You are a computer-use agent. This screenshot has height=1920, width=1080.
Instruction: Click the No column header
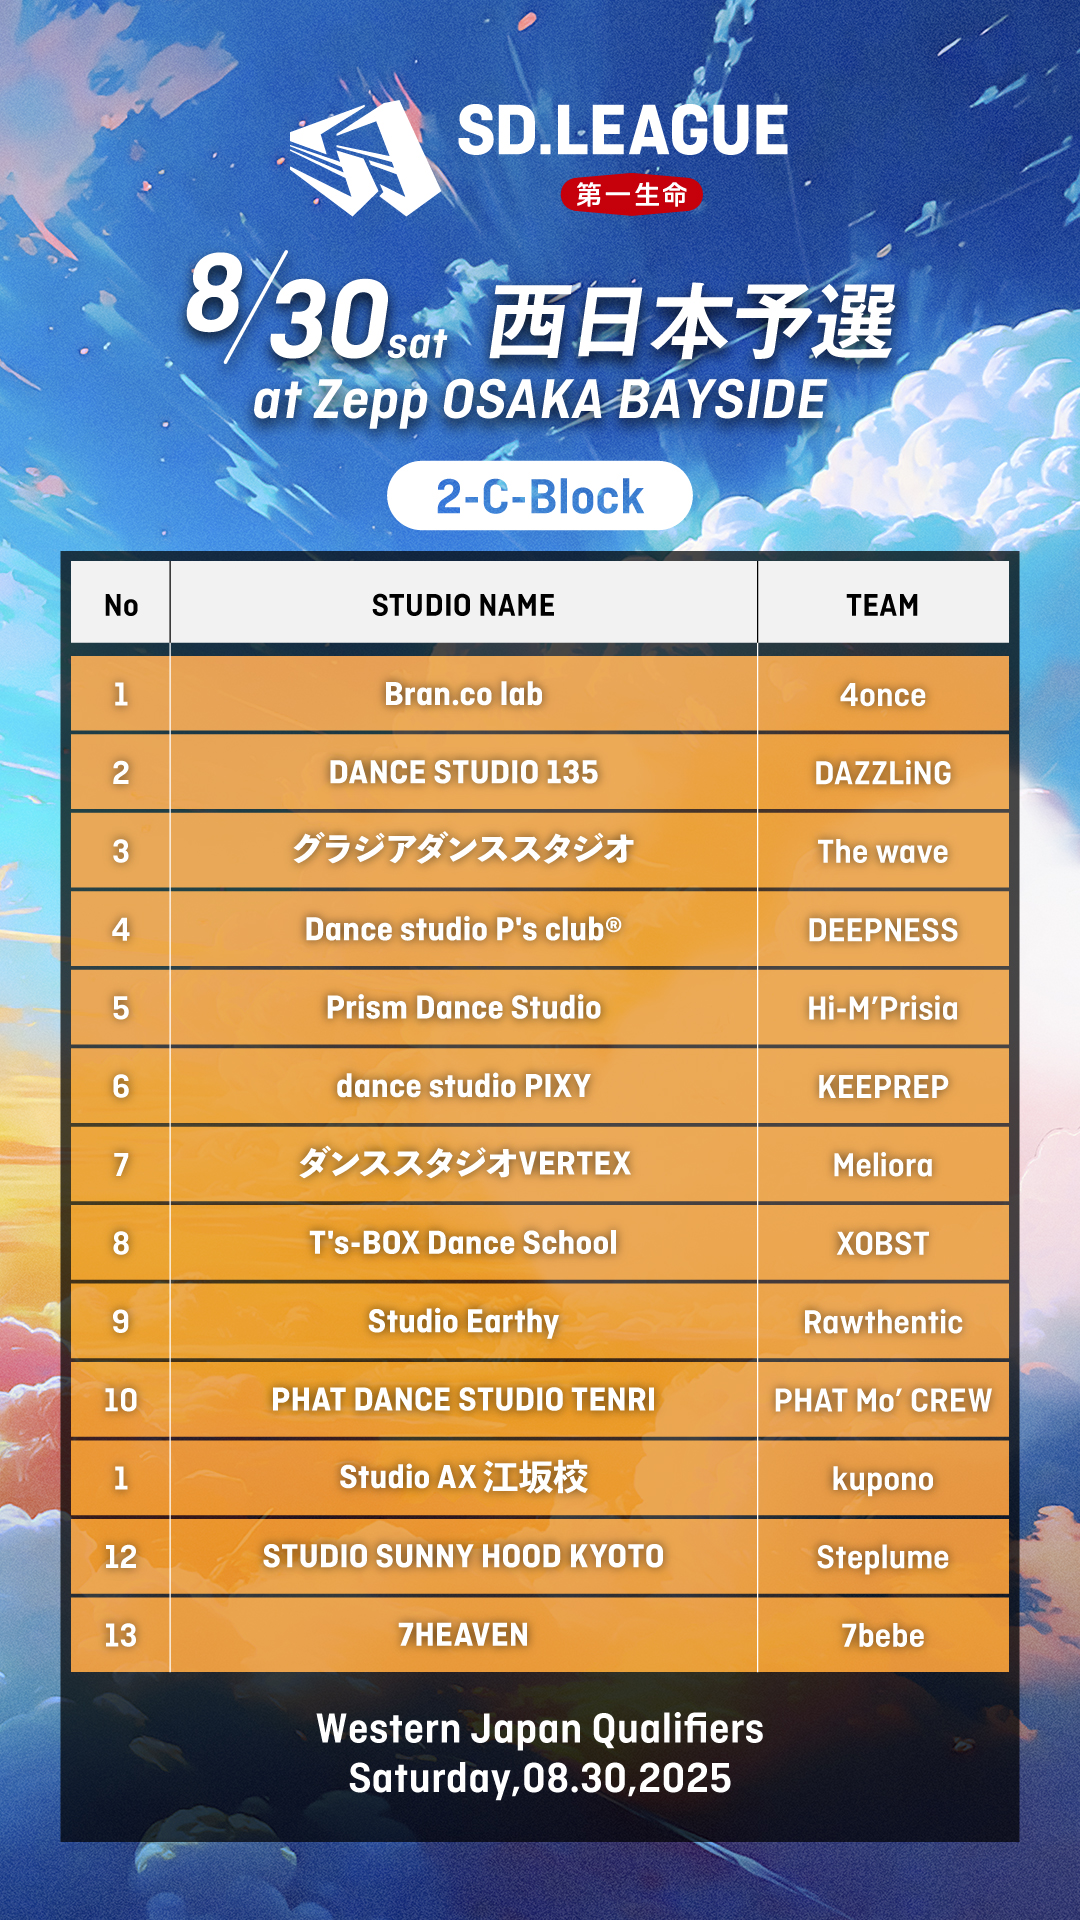pos(121,605)
